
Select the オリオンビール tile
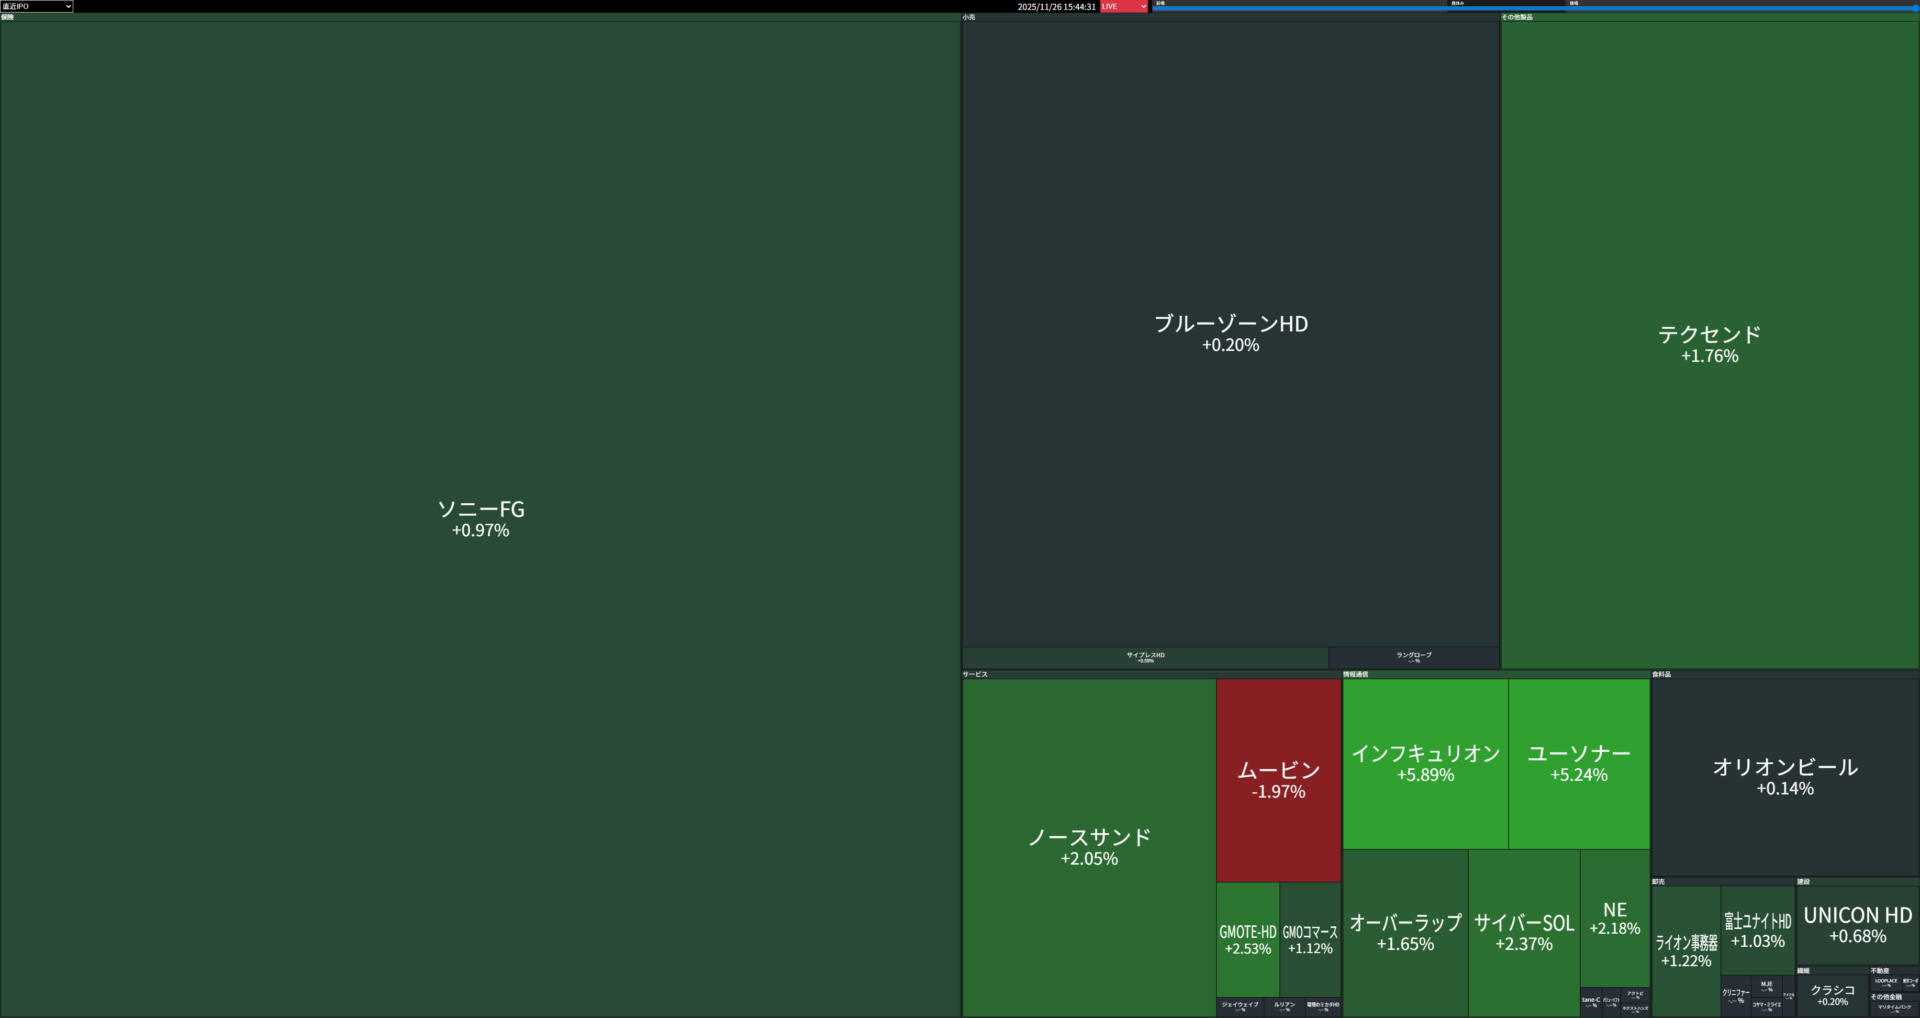click(1784, 777)
